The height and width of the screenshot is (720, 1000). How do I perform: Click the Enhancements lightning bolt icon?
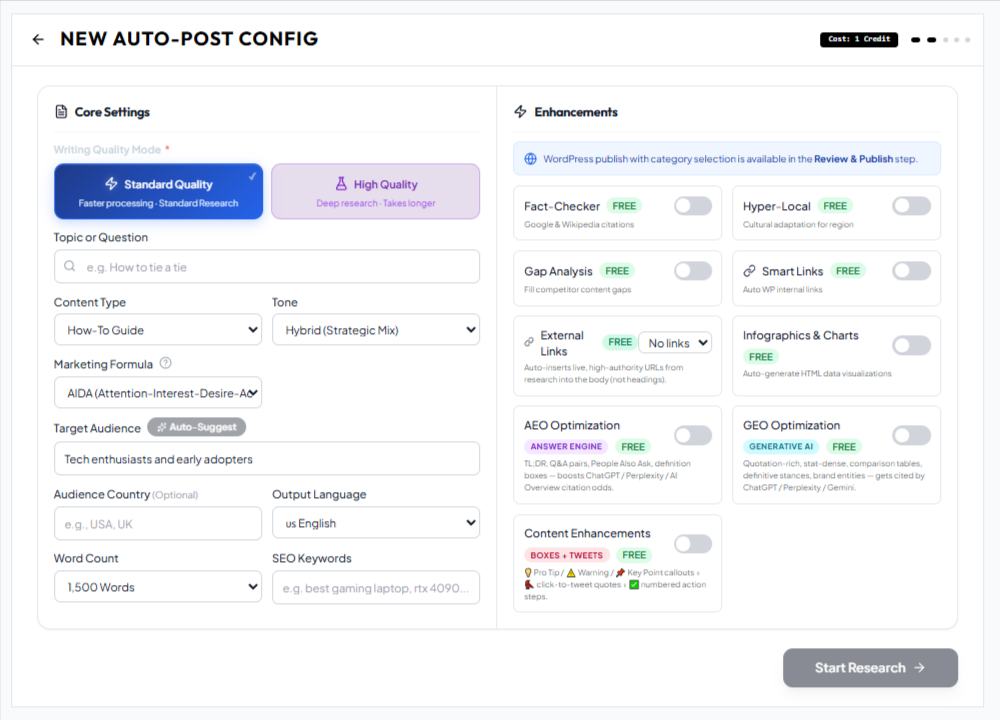click(520, 112)
